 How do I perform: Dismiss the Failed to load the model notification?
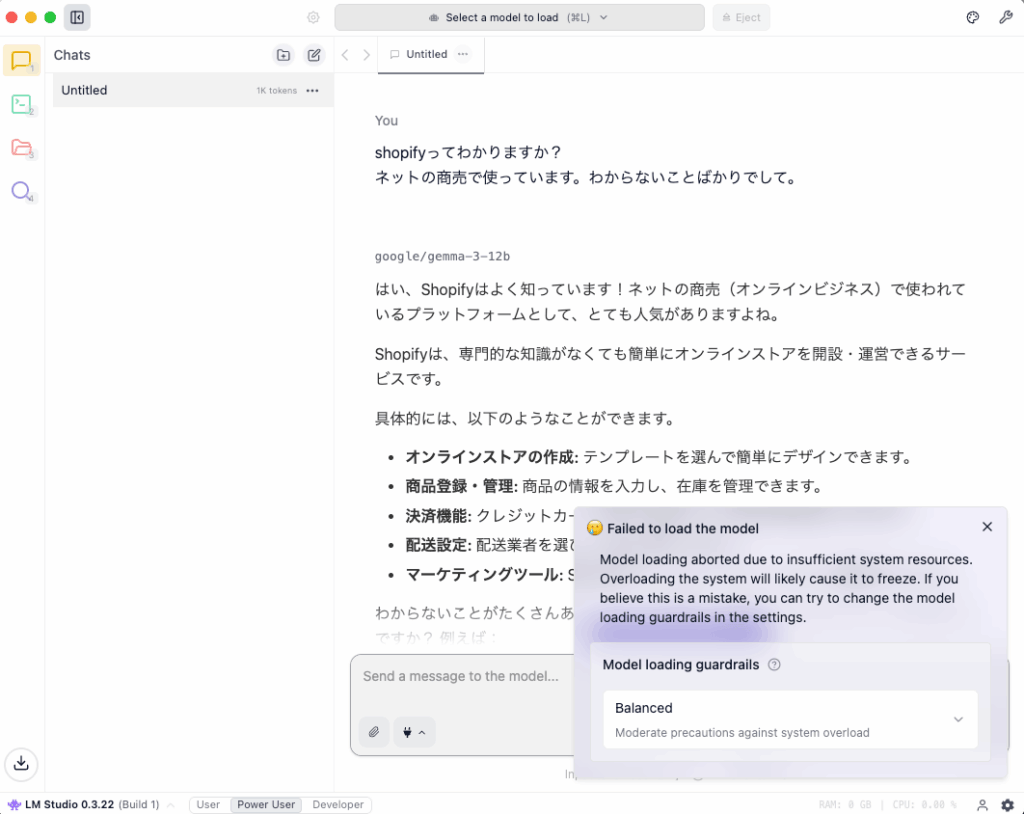point(987,527)
